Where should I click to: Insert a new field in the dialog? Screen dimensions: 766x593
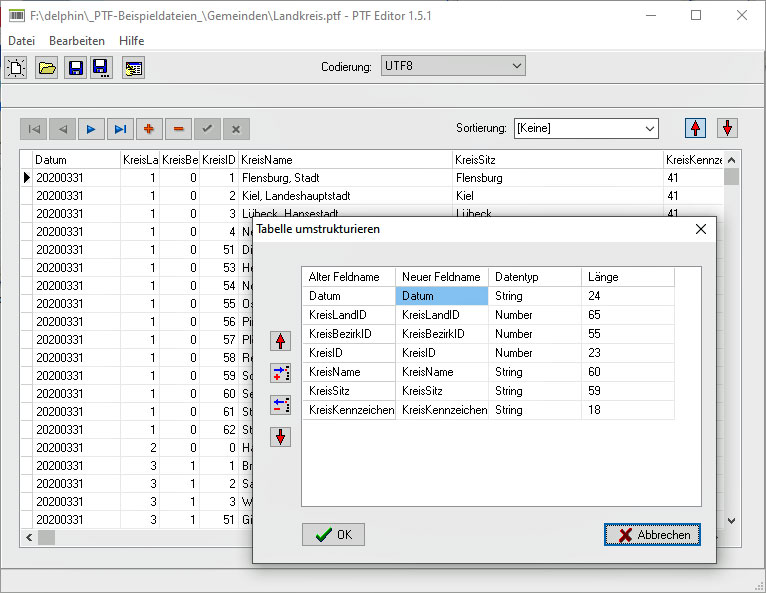[x=280, y=373]
